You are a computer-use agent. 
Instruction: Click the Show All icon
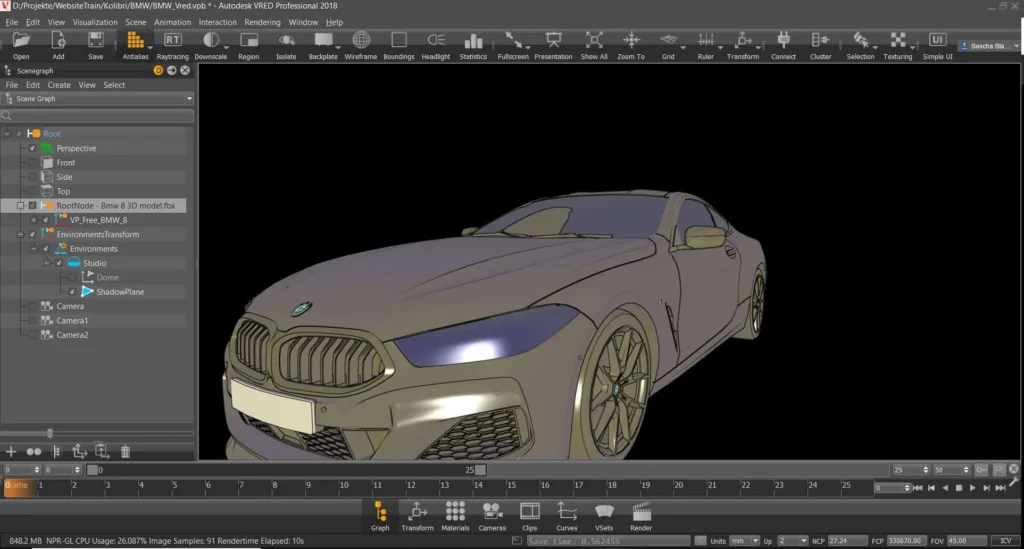594,40
